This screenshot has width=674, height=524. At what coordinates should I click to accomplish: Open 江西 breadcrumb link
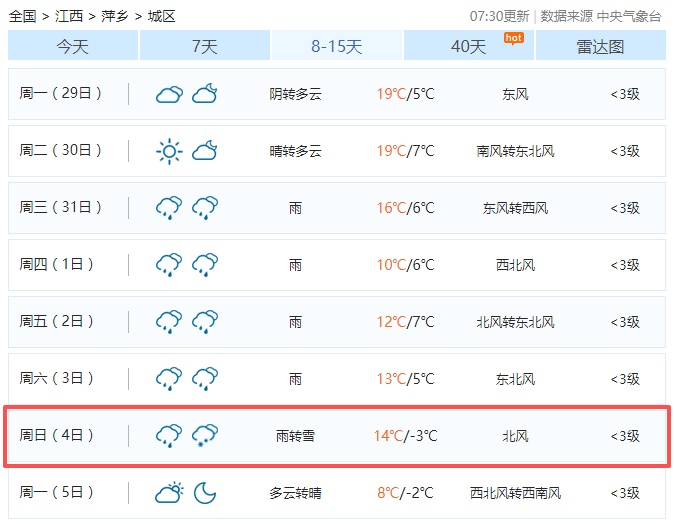(69, 16)
